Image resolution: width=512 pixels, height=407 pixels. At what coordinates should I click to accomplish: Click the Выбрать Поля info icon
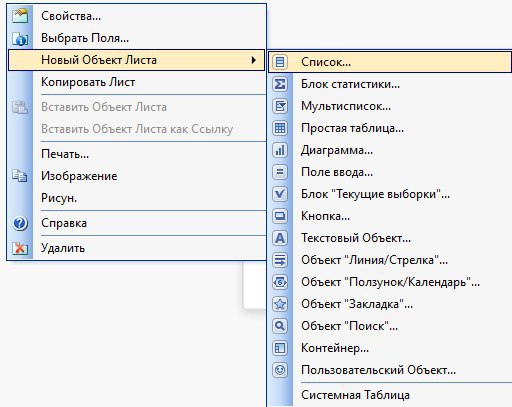pos(20,38)
